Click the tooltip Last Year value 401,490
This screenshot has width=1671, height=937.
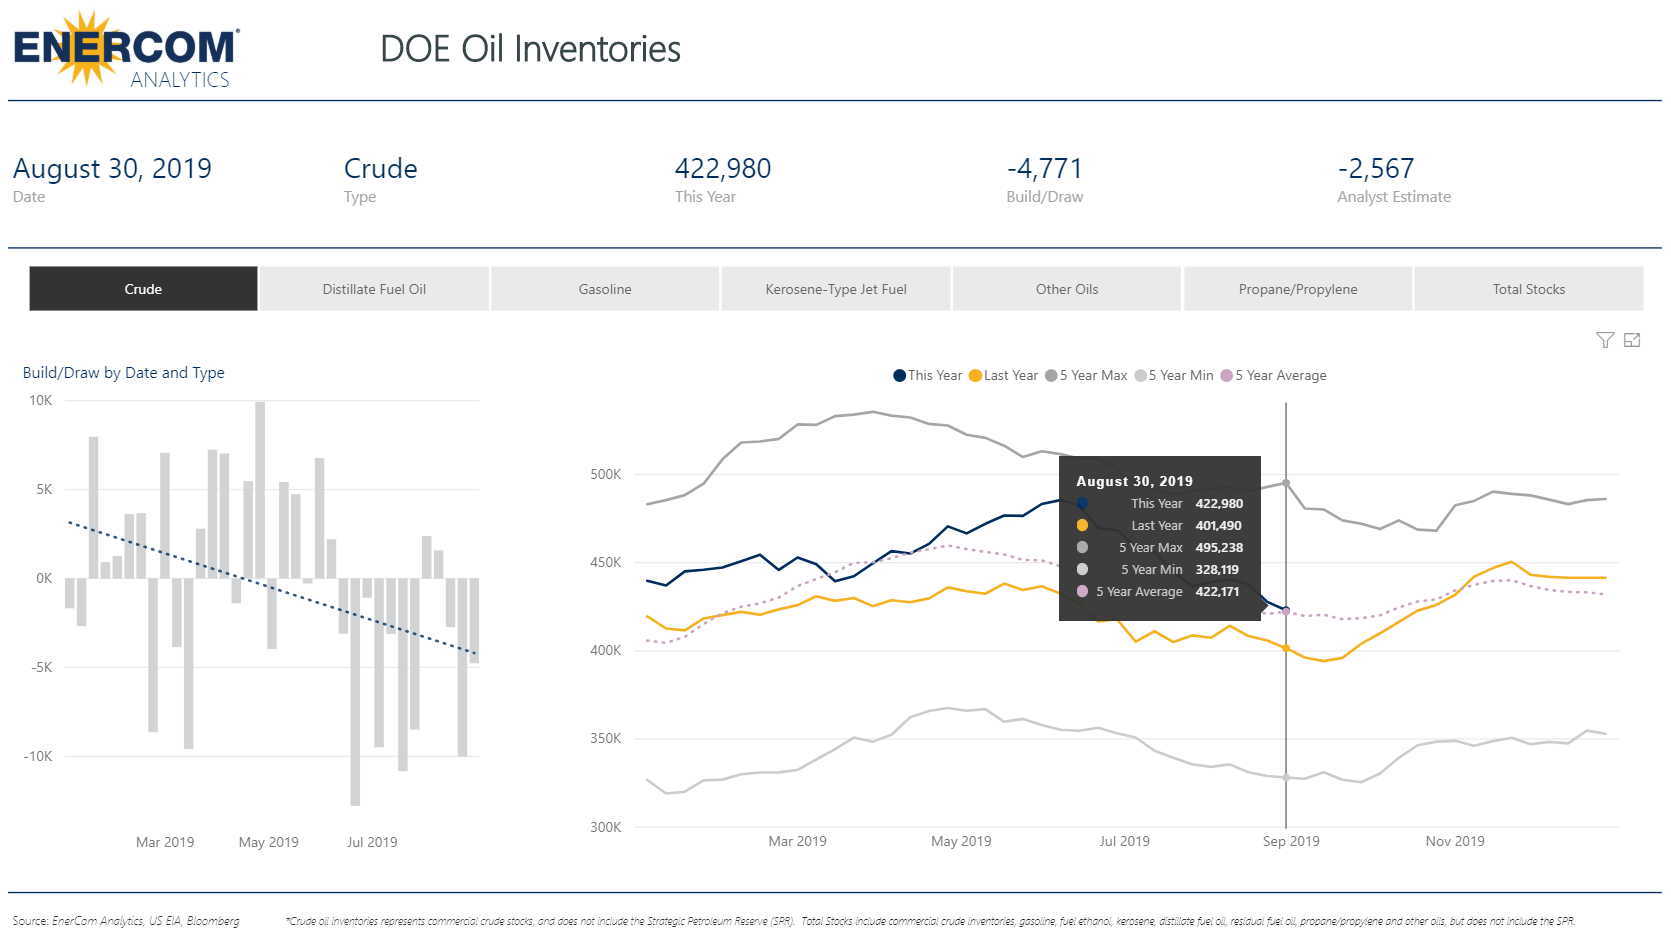1218,526
